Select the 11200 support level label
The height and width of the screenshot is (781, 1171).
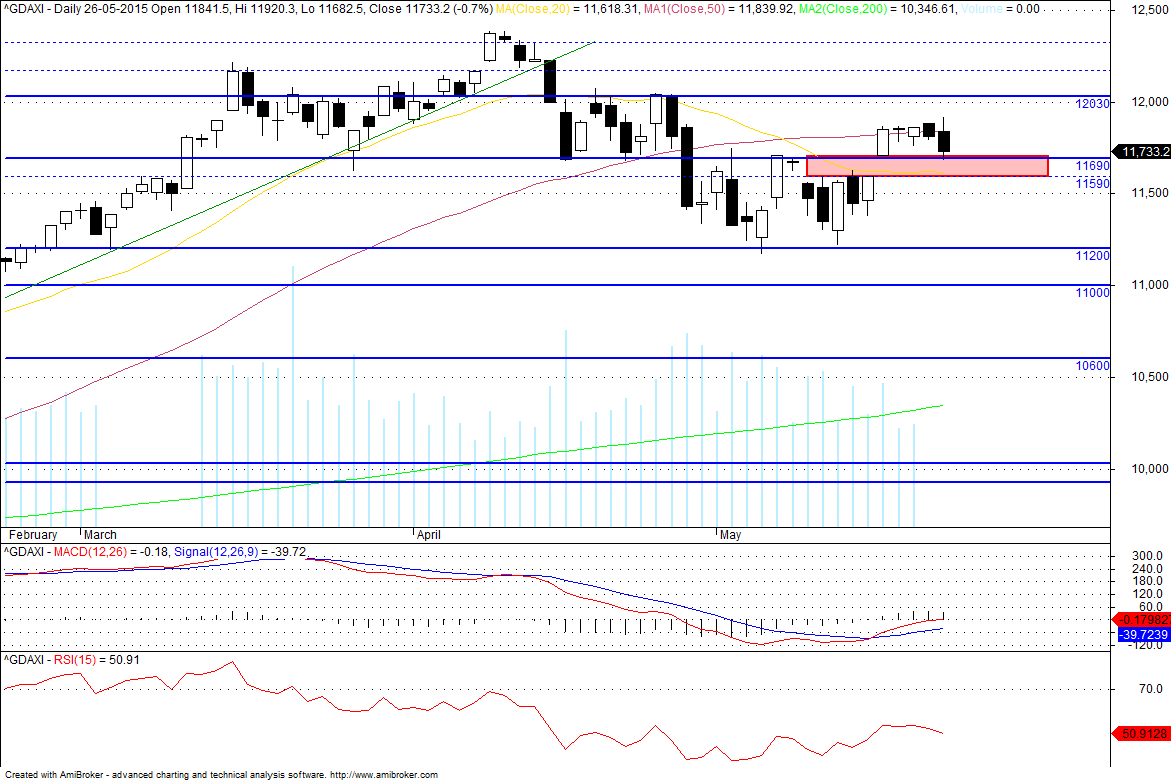pyautogui.click(x=1092, y=256)
